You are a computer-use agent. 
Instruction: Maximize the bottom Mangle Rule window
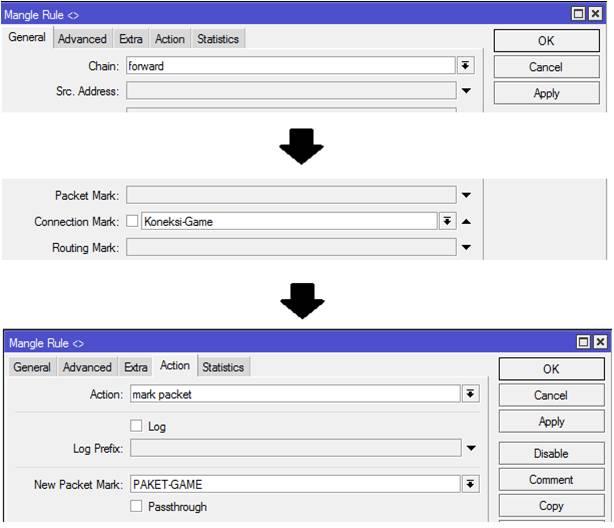coord(583,342)
